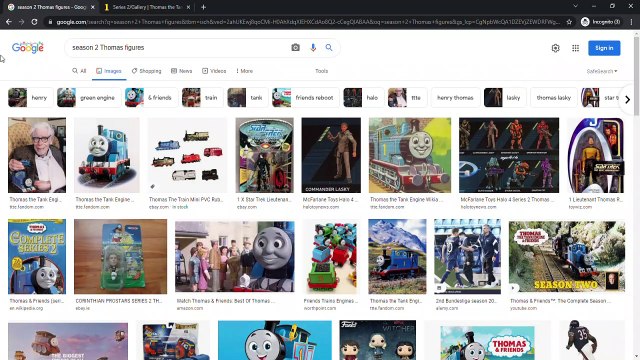The height and width of the screenshot is (360, 640).
Task: Open the Incognito profile indicator
Action: (x=601, y=22)
